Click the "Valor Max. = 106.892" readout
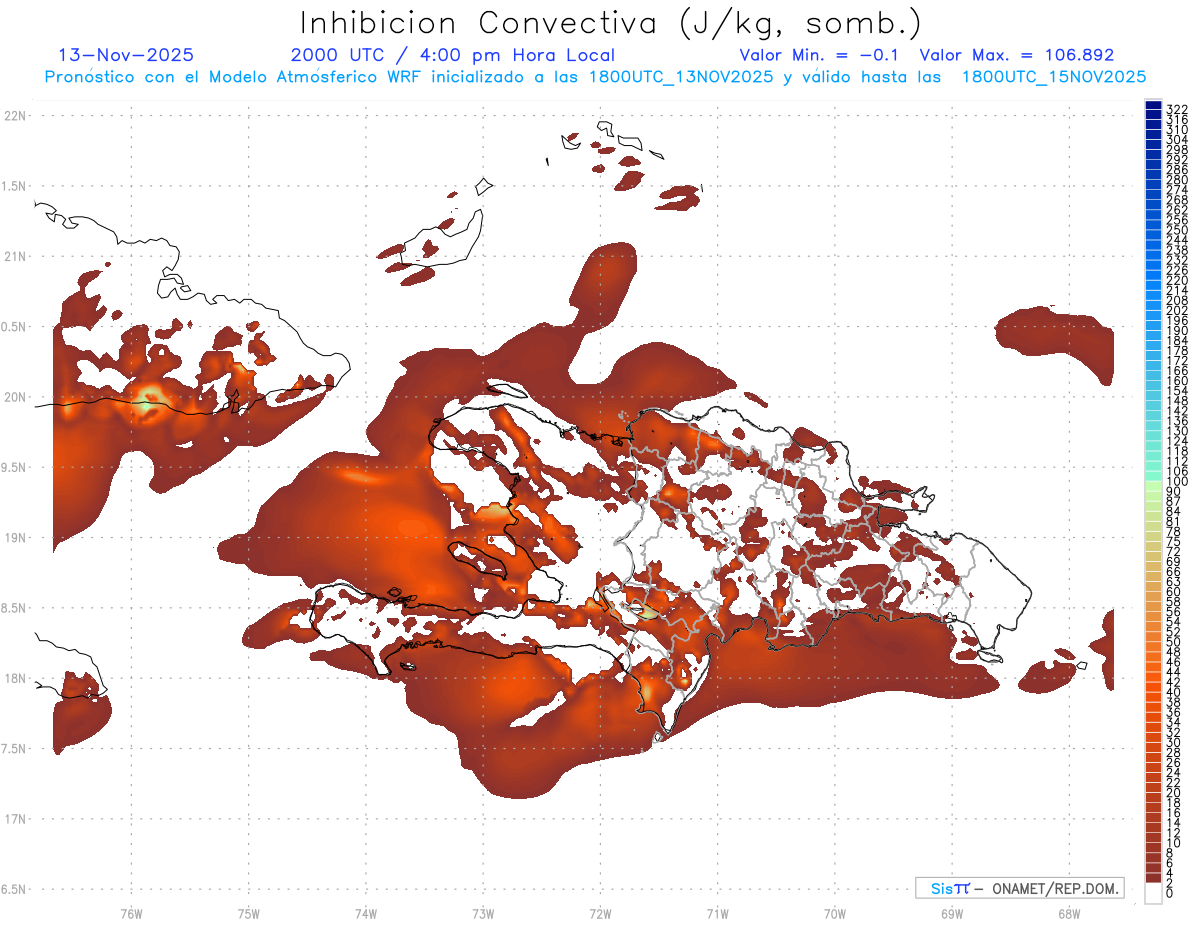Screen dimensions: 1200x927 pyautogui.click(x=1017, y=55)
